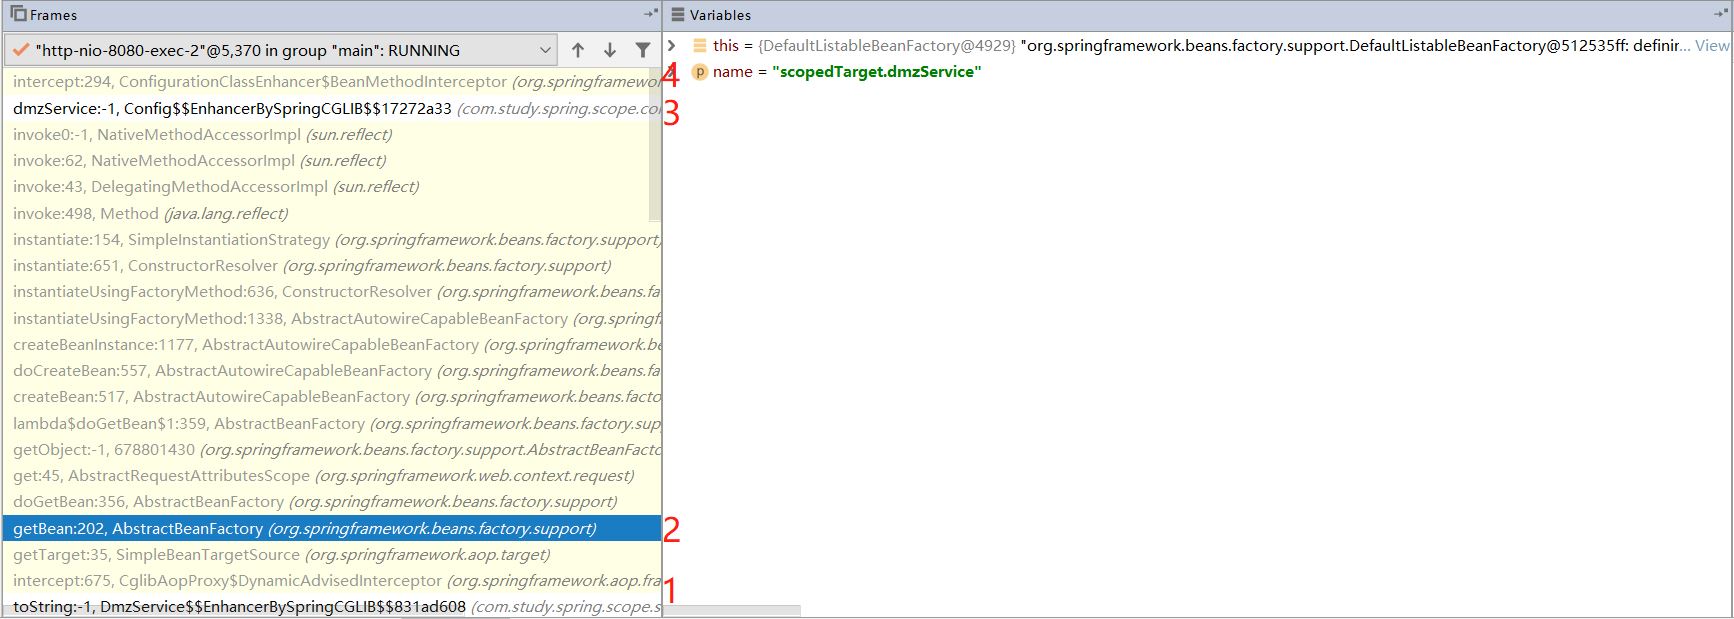Select the toString:-1 DmzService frame

[x=239, y=607]
